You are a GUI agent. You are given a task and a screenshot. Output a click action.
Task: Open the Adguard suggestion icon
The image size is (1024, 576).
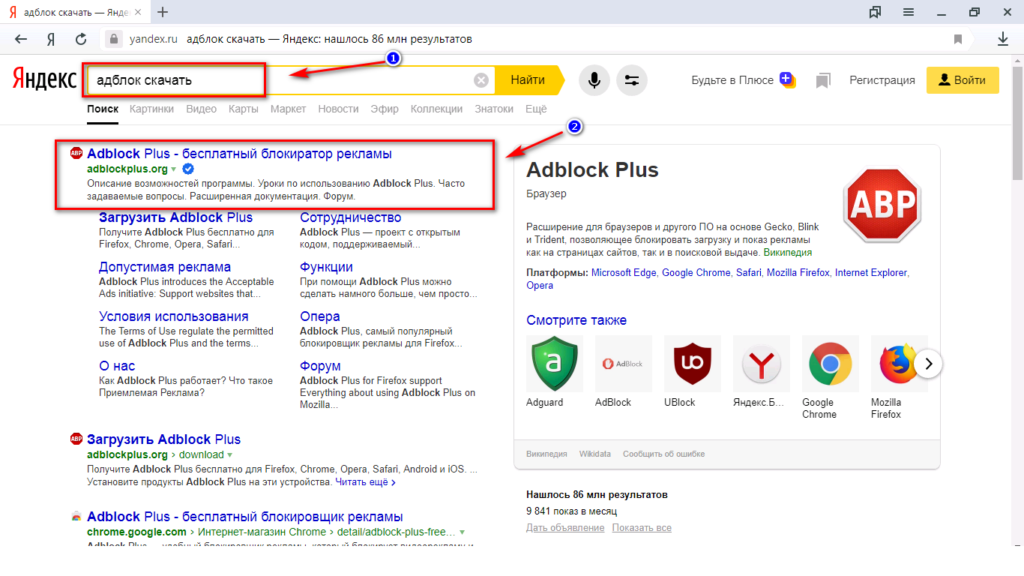554,364
